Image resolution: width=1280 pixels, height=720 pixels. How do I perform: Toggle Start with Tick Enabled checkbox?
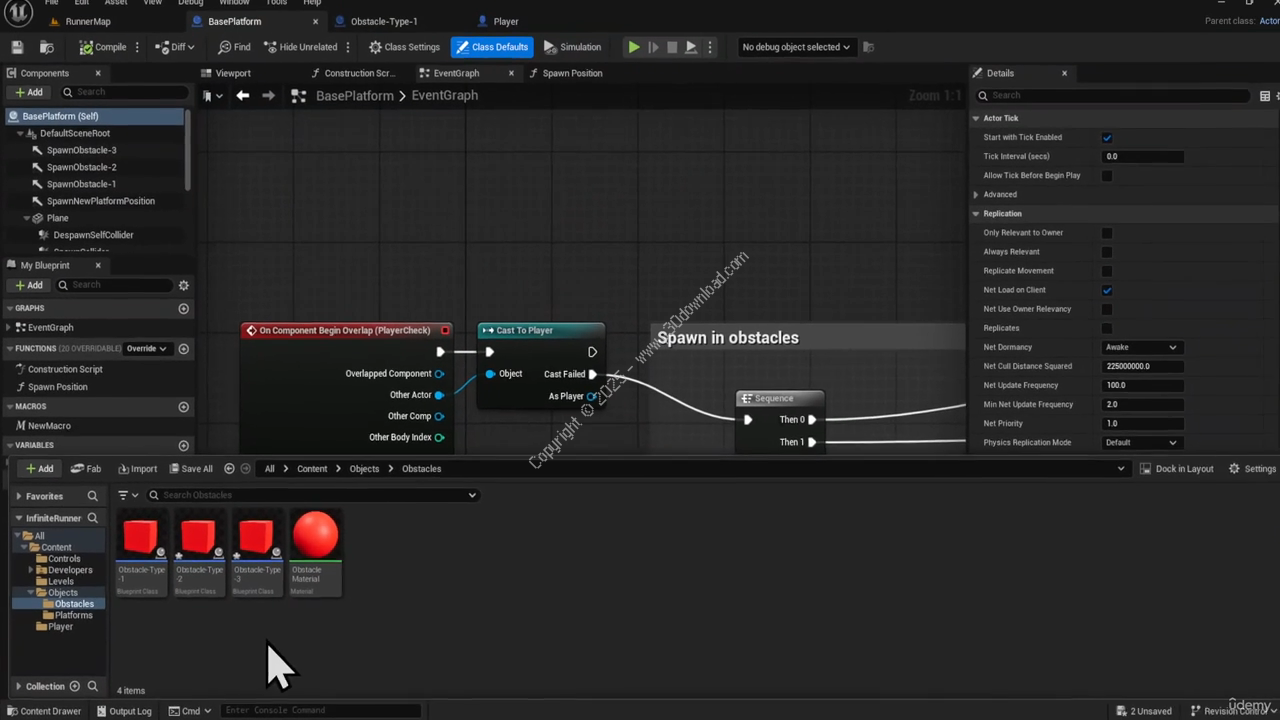(x=1106, y=137)
